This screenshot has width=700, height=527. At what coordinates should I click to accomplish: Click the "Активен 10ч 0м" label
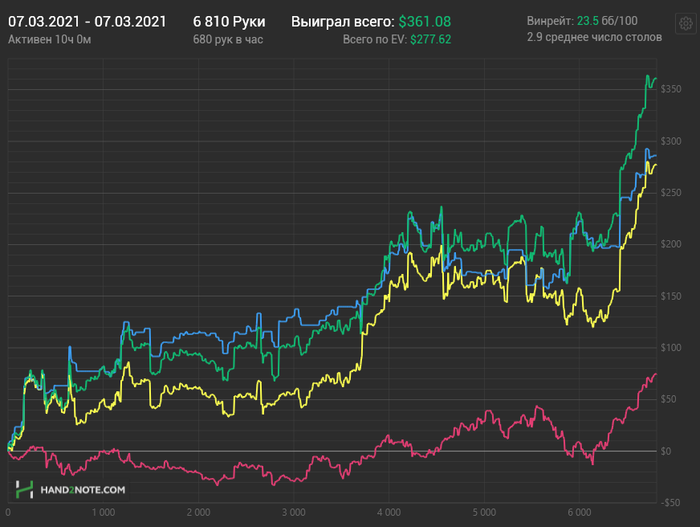coord(50,40)
